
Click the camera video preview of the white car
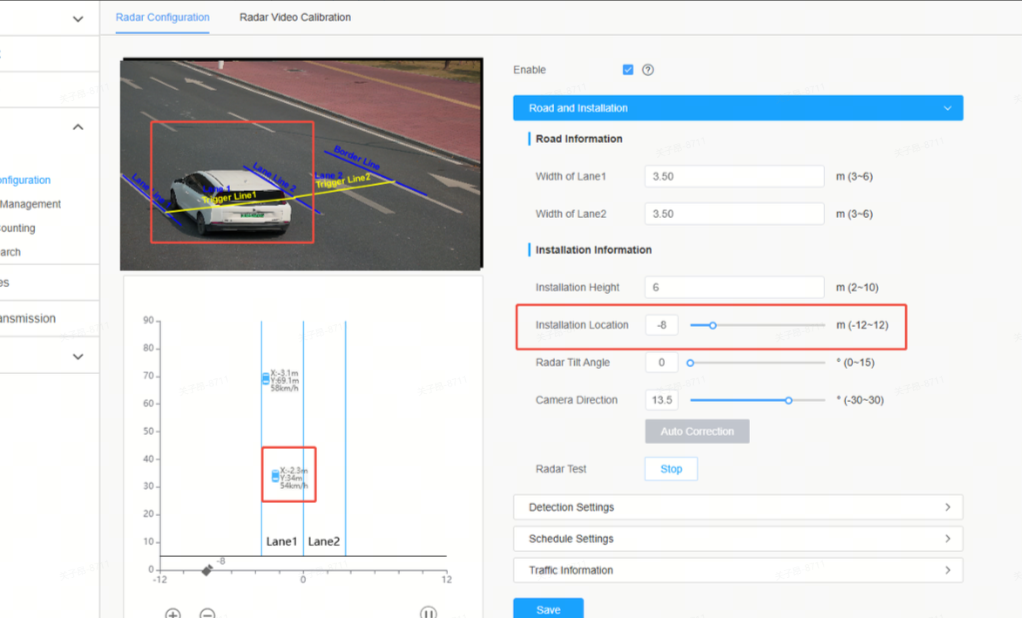pos(301,164)
